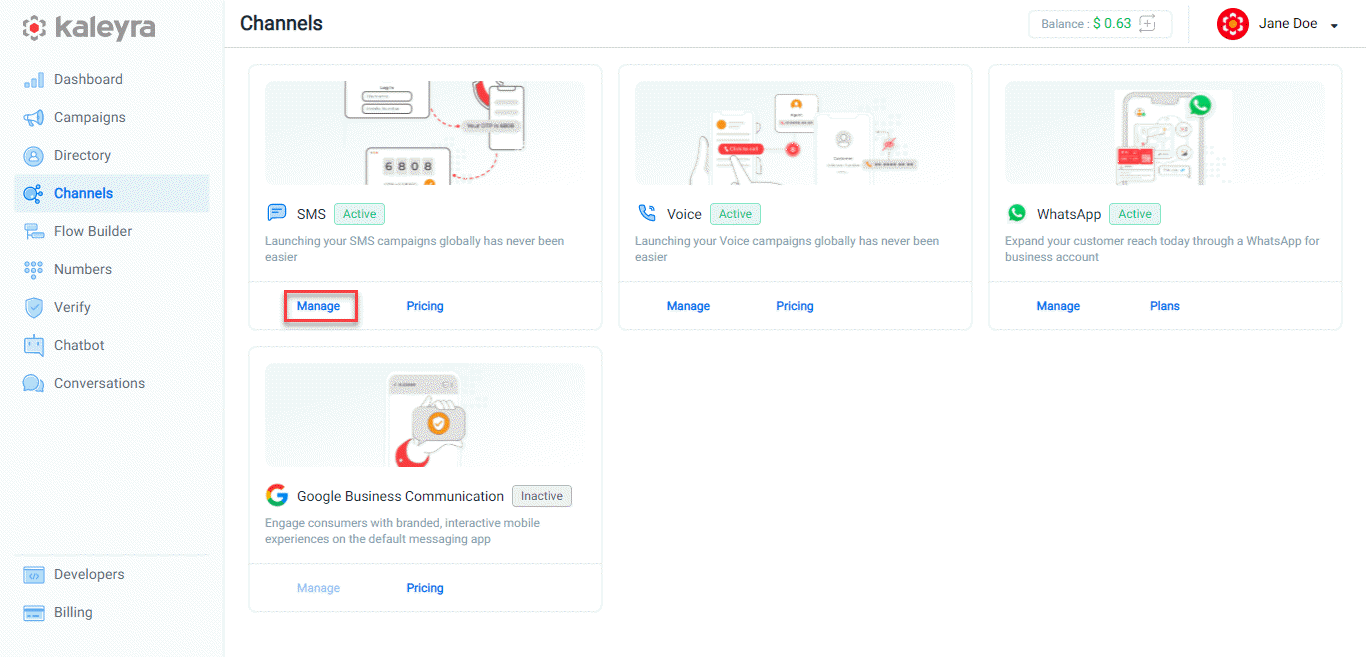Click Manage under the Voice channel

(x=689, y=306)
